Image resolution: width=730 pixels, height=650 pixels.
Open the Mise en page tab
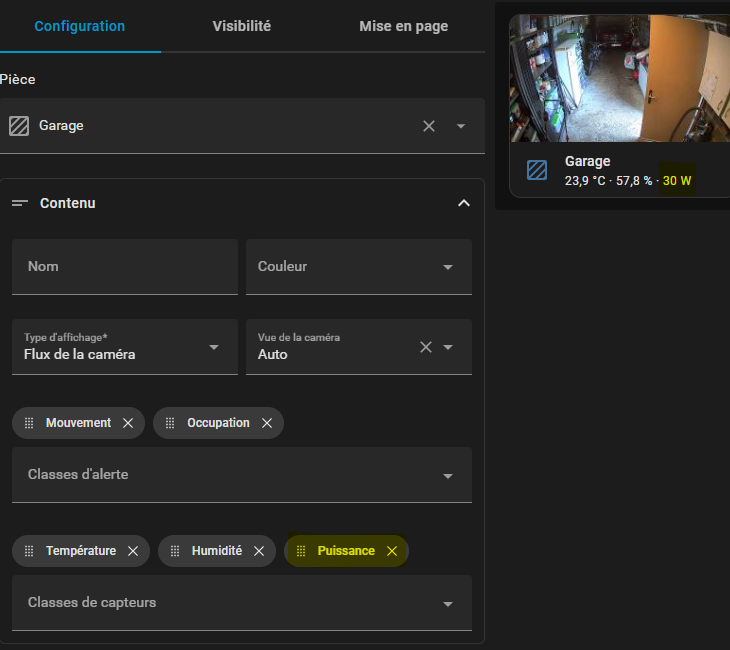pyautogui.click(x=403, y=26)
